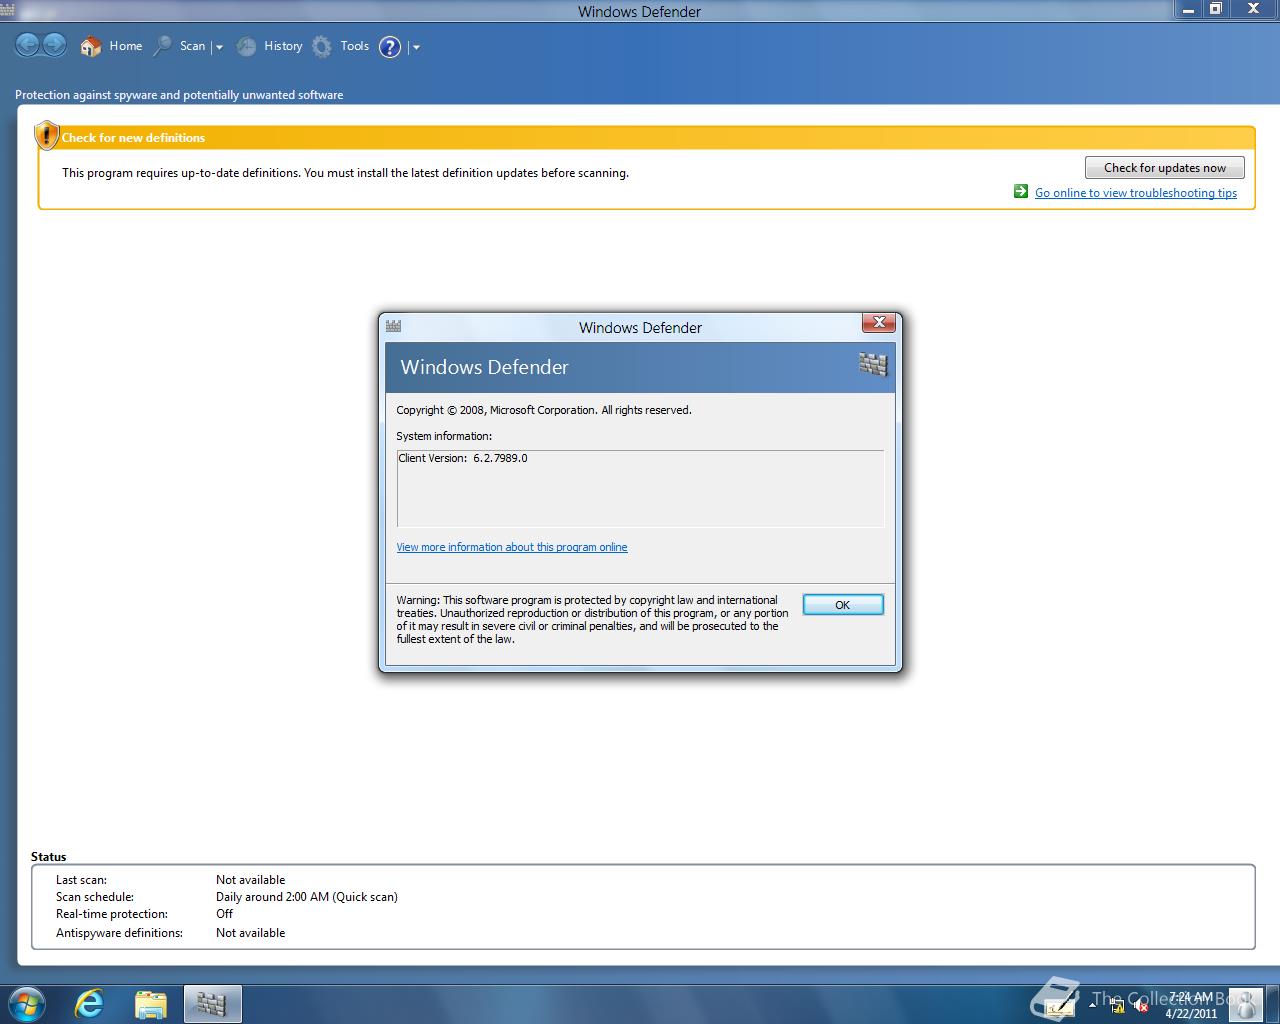Expand the Help menu dropdown arrow
The height and width of the screenshot is (1024, 1280).
pyautogui.click(x=416, y=47)
